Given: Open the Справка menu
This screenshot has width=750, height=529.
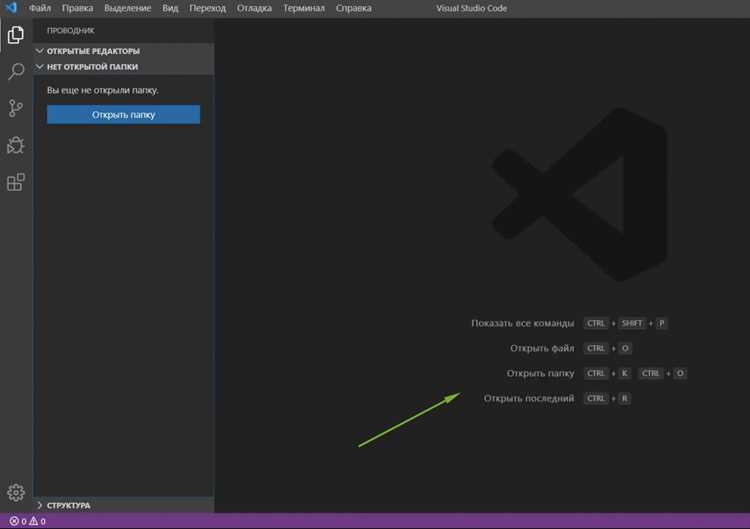Looking at the screenshot, I should [353, 8].
